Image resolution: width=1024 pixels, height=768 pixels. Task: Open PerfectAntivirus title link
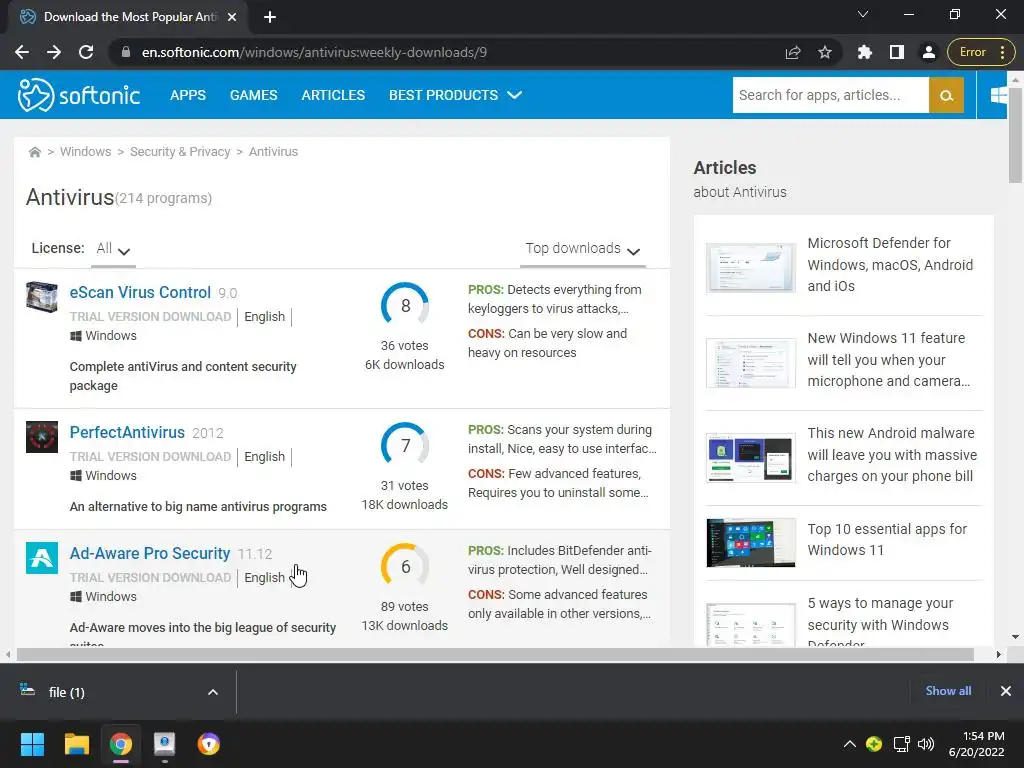(x=127, y=432)
